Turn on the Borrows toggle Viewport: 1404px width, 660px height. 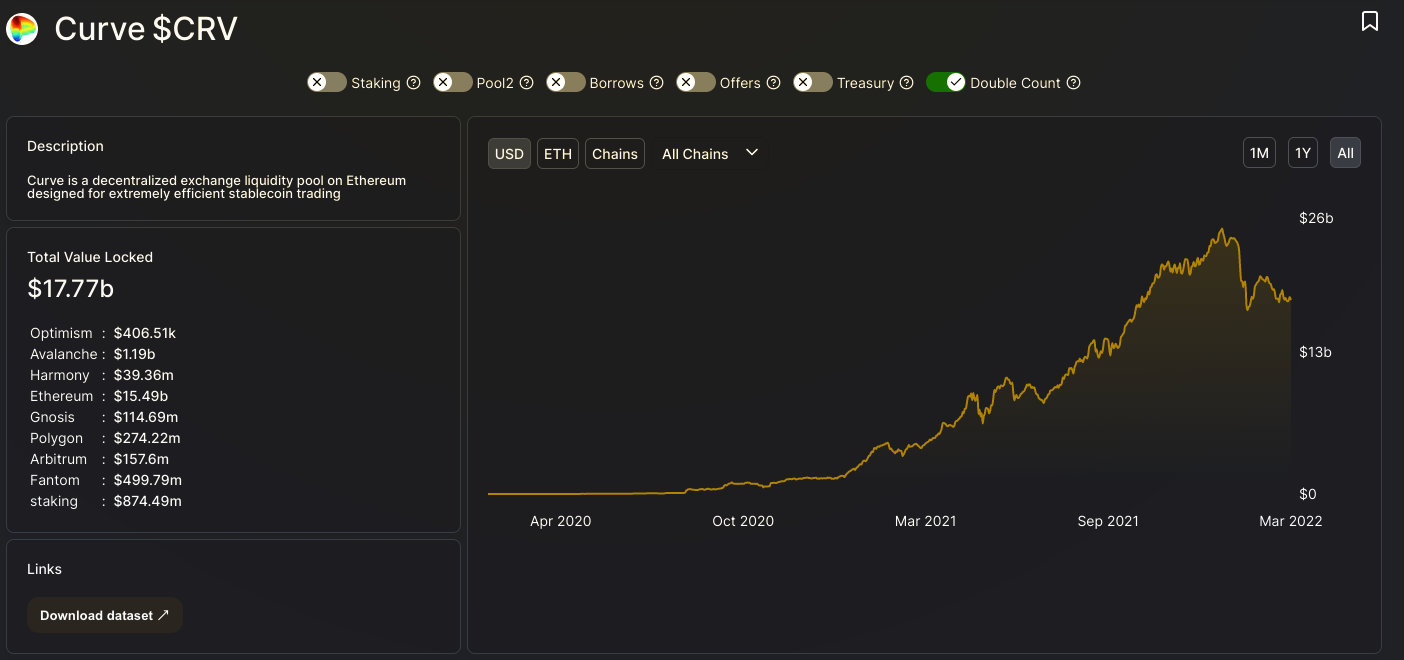566,82
